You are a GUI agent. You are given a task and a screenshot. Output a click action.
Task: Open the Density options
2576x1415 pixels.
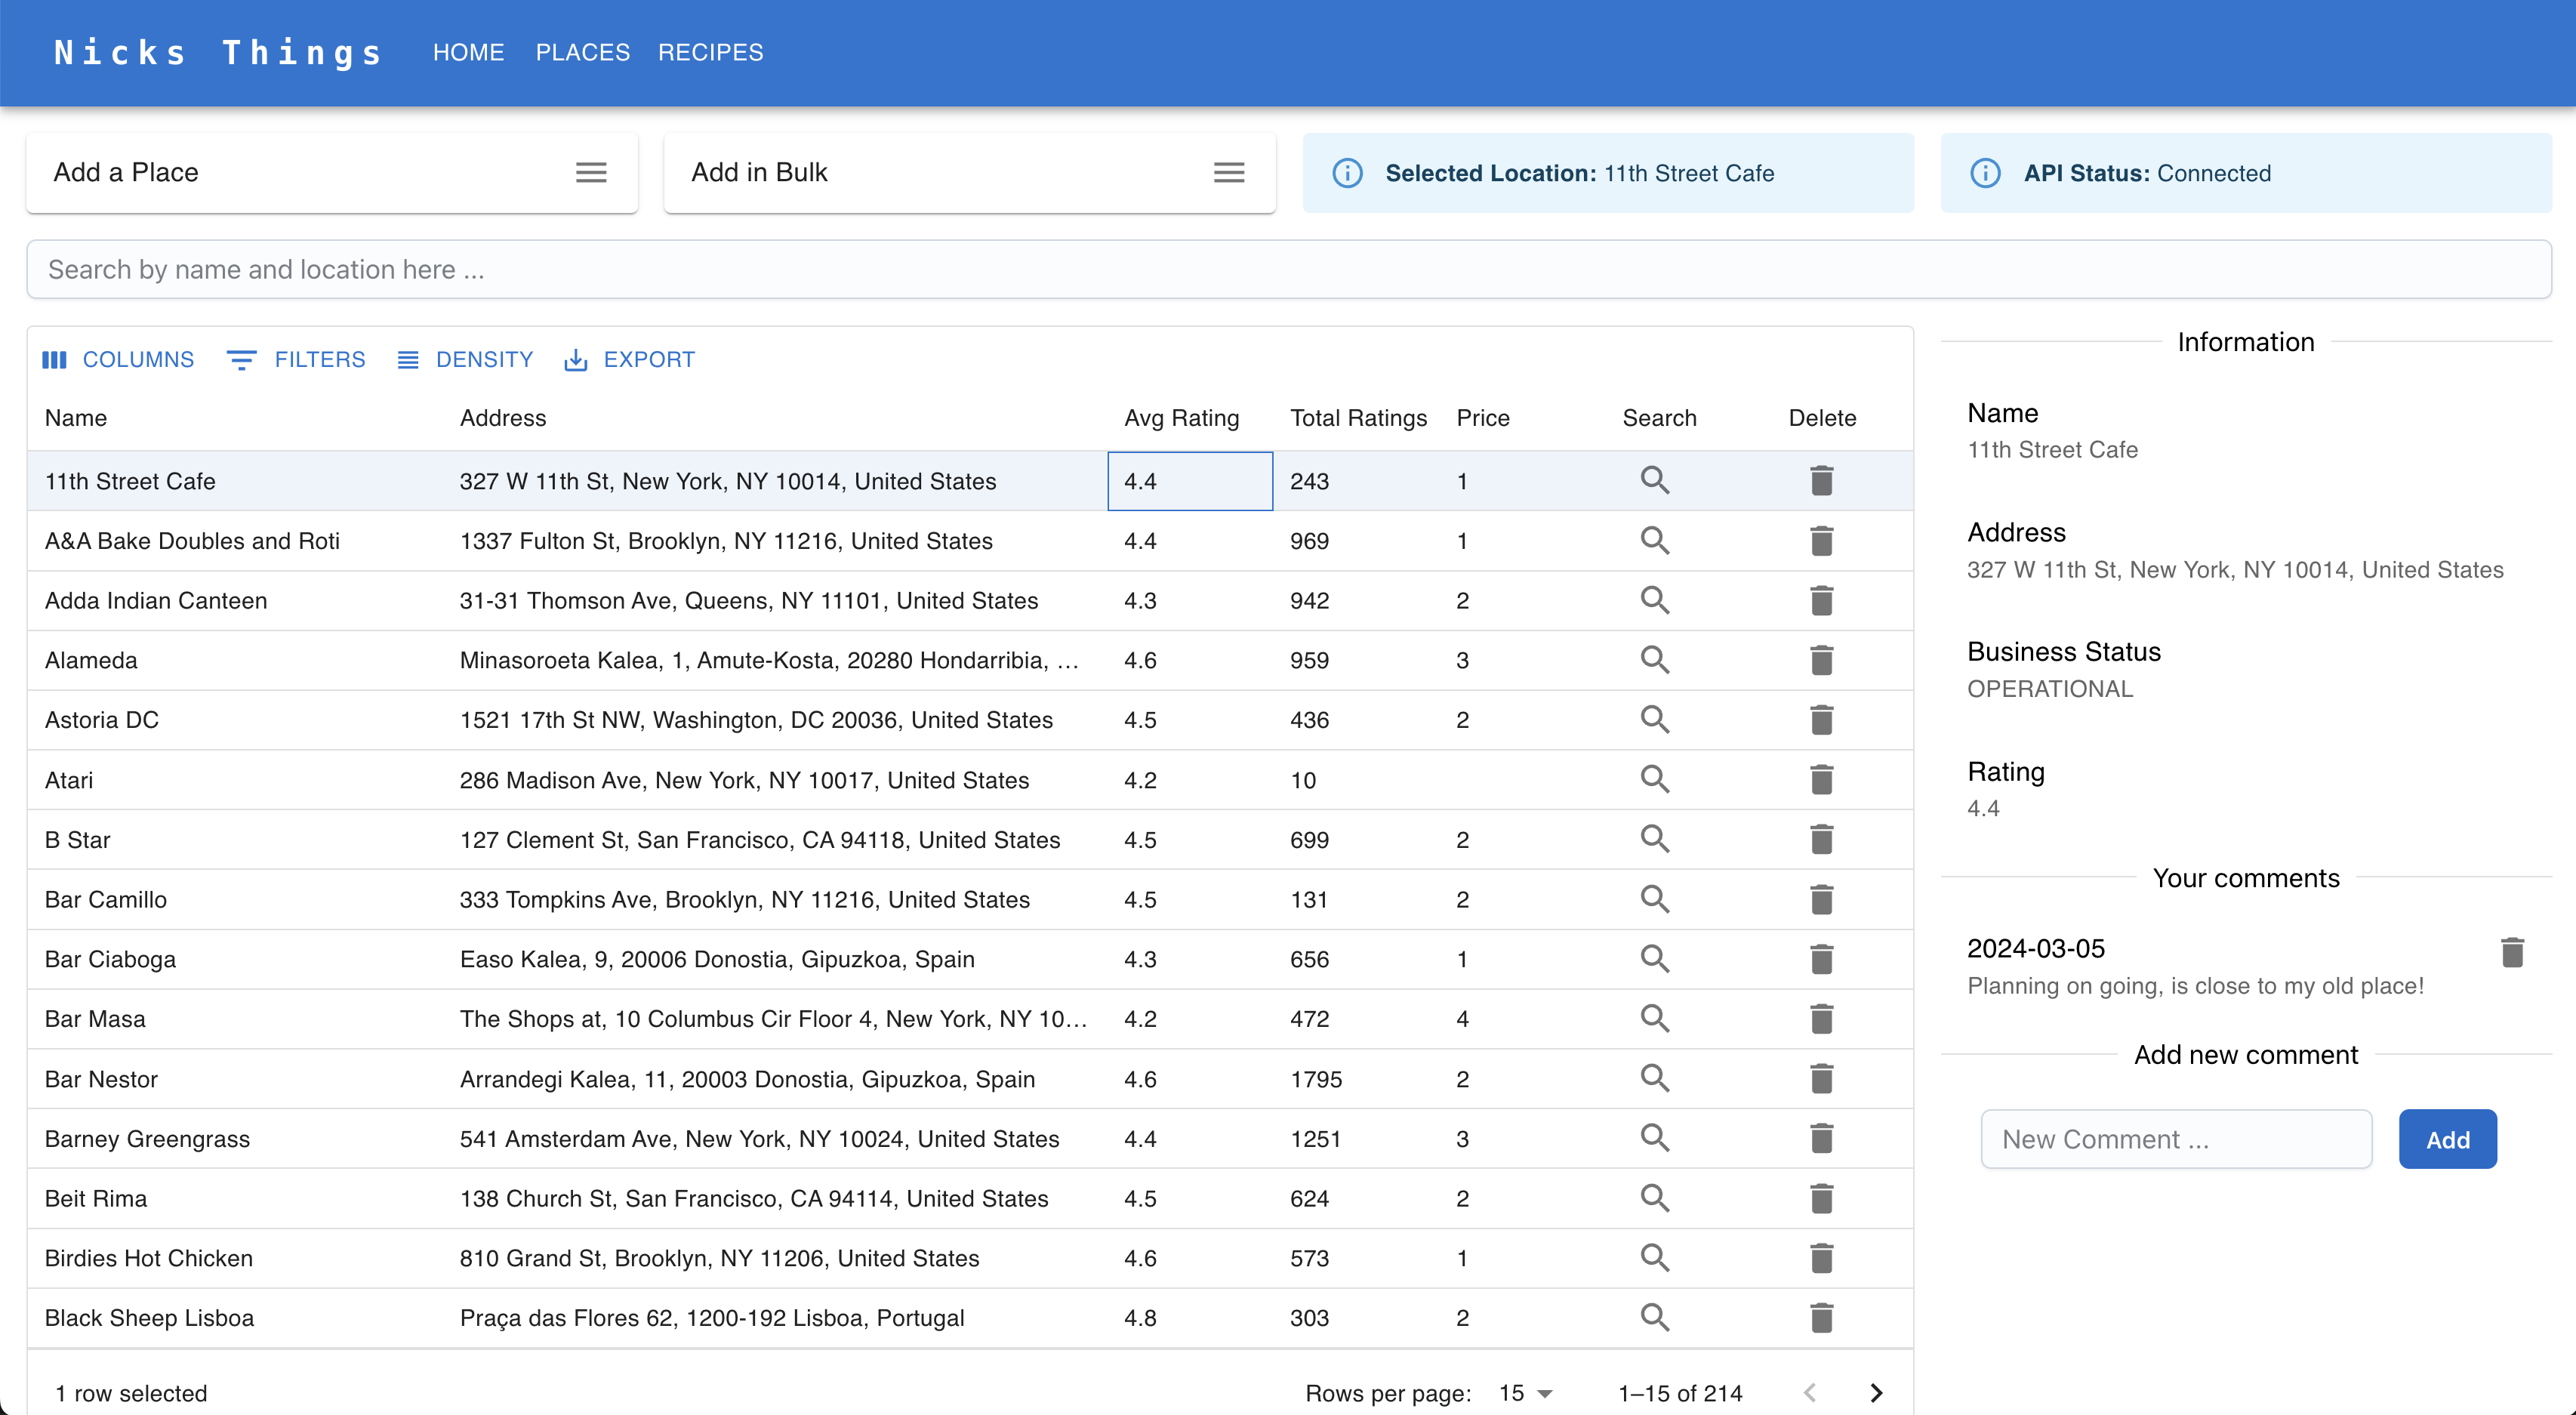[x=465, y=359]
